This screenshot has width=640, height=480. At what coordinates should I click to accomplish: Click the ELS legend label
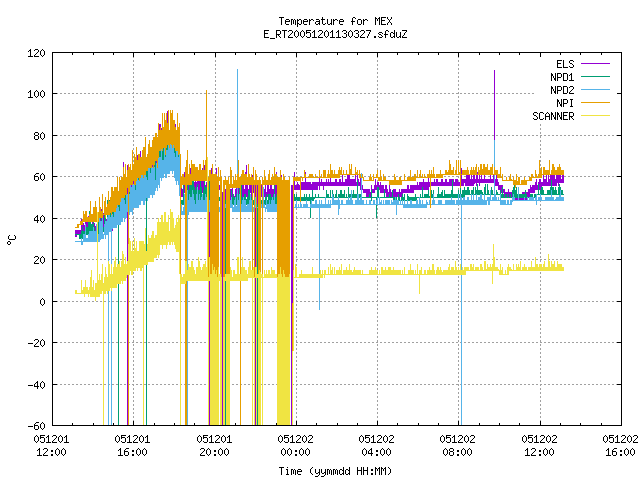(x=565, y=64)
